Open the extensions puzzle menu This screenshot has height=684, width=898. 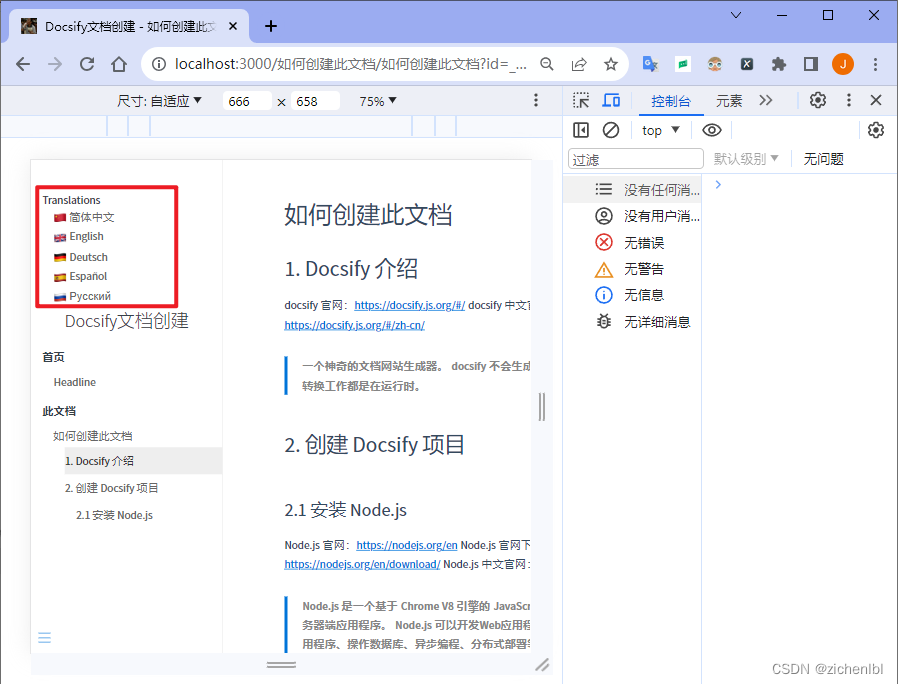coord(779,64)
